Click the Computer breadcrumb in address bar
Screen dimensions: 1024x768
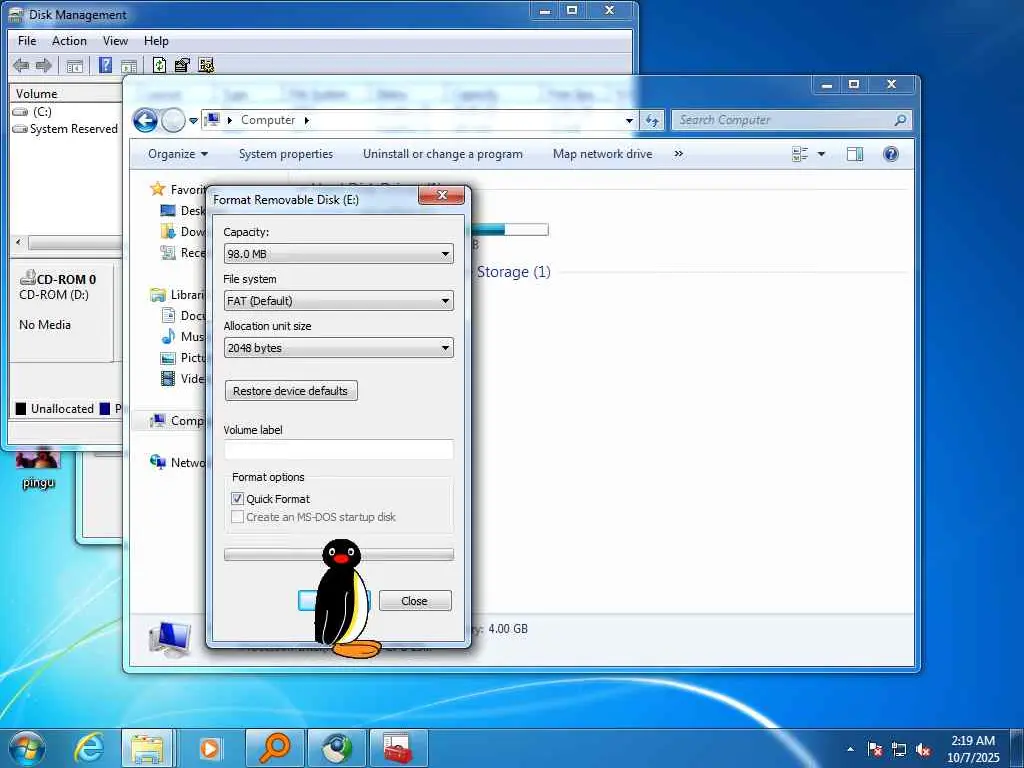[268, 120]
